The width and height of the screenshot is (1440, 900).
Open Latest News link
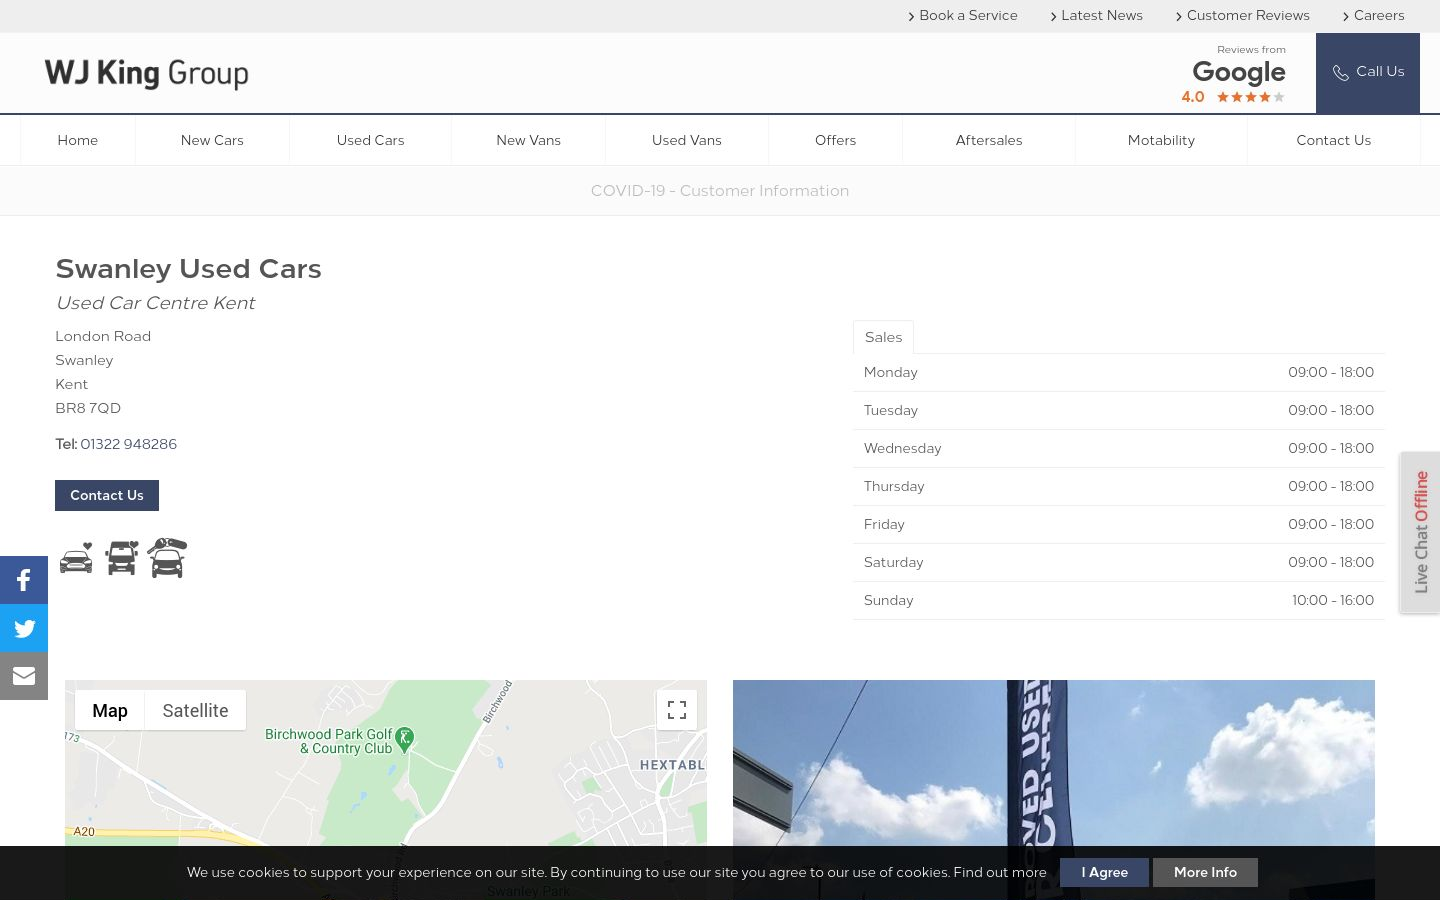point(1096,16)
